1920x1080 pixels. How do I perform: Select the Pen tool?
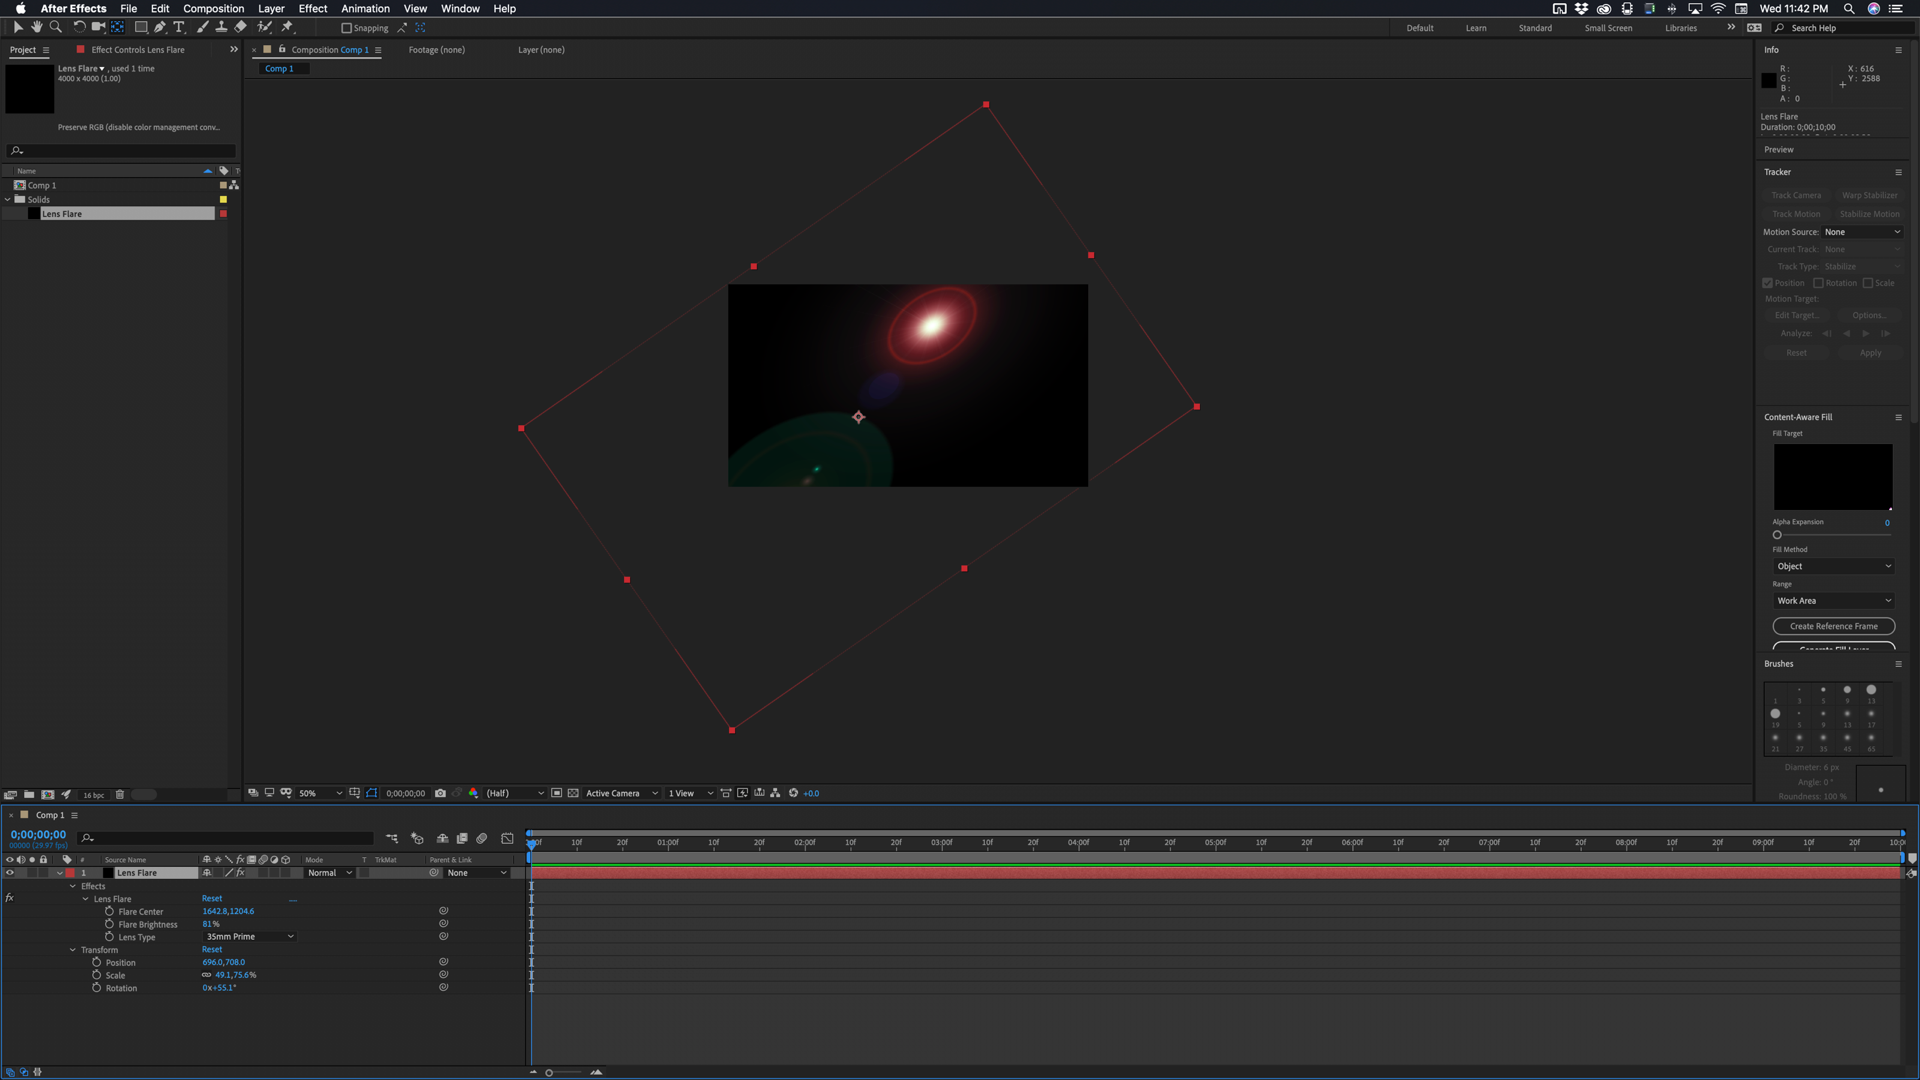(x=160, y=27)
